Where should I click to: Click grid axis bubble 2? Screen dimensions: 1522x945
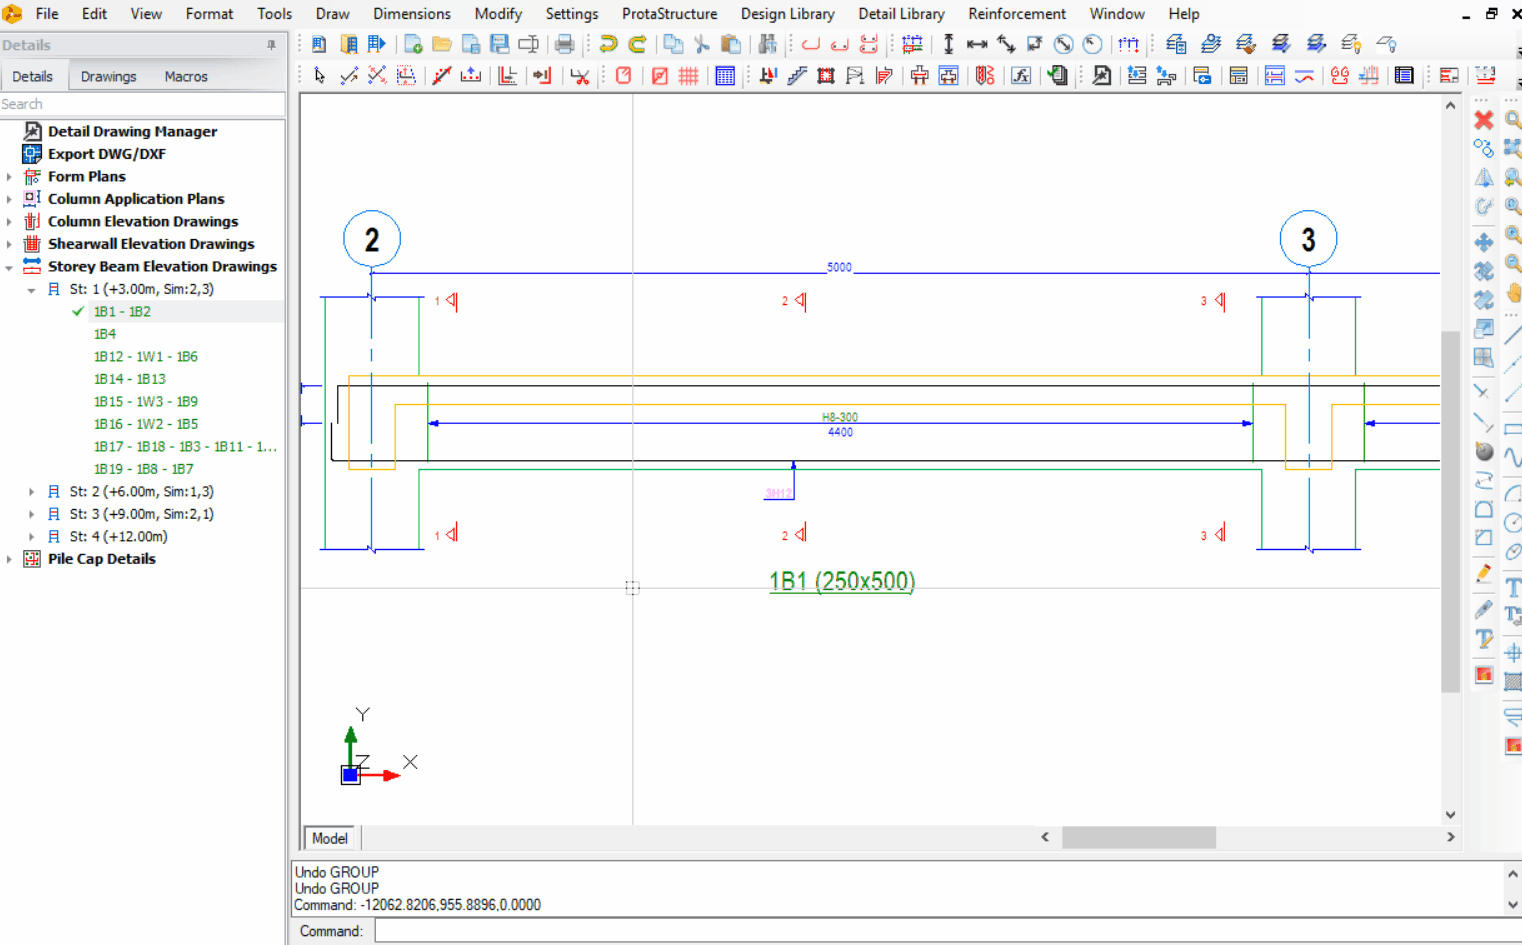pyautogui.click(x=372, y=239)
